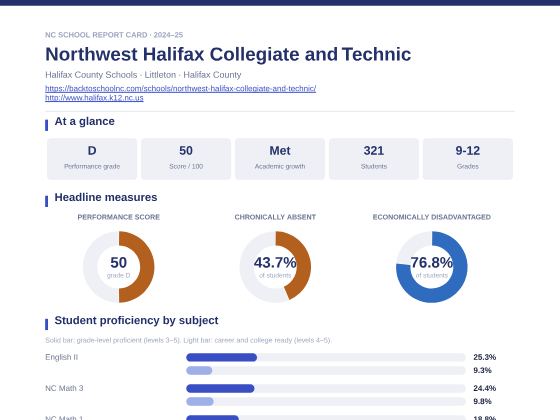This screenshot has width=560, height=420.
Task: Click the 'NC SCHOOL REPORT CARD · 2024–25' label
Action: pos(114,35)
